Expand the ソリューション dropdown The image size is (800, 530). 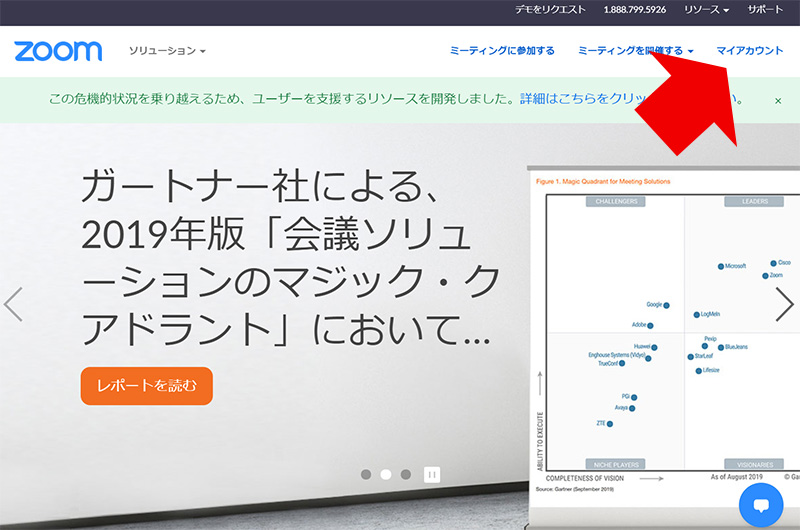tap(167, 51)
